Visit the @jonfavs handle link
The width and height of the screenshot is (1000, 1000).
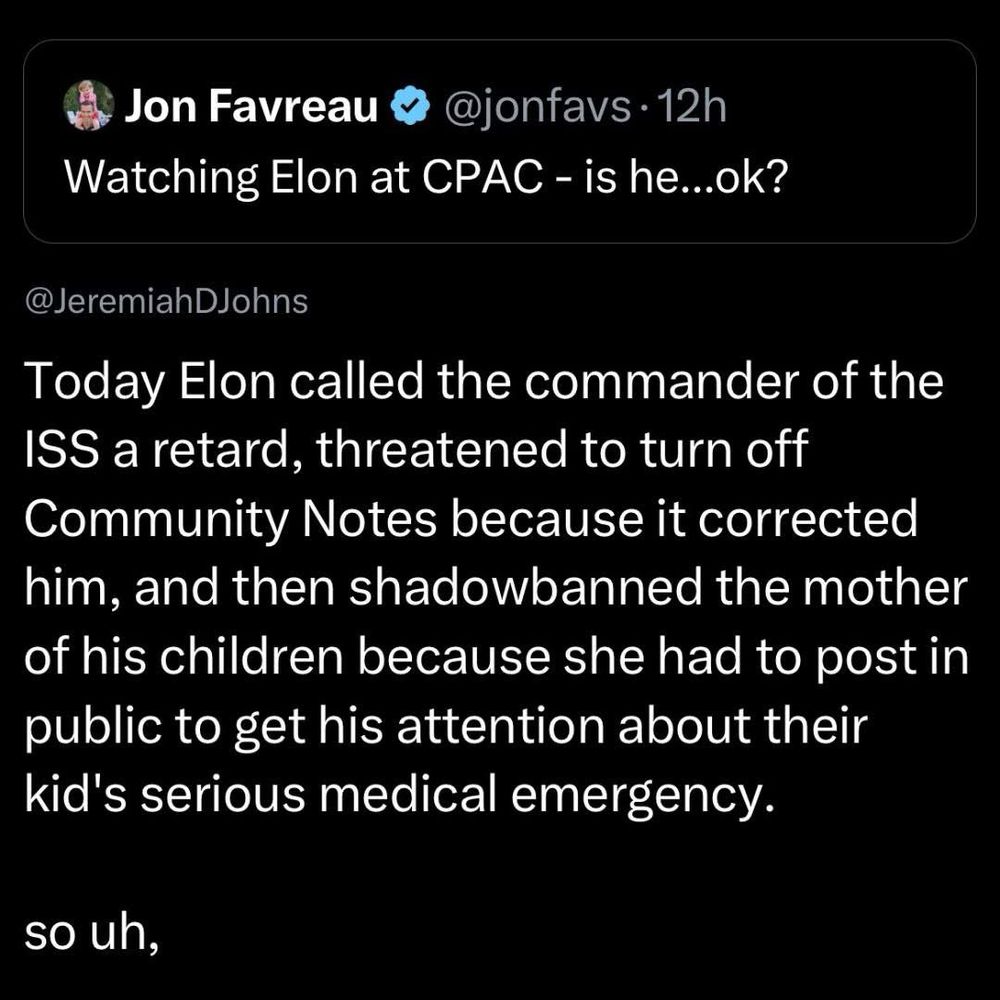[x=538, y=108]
